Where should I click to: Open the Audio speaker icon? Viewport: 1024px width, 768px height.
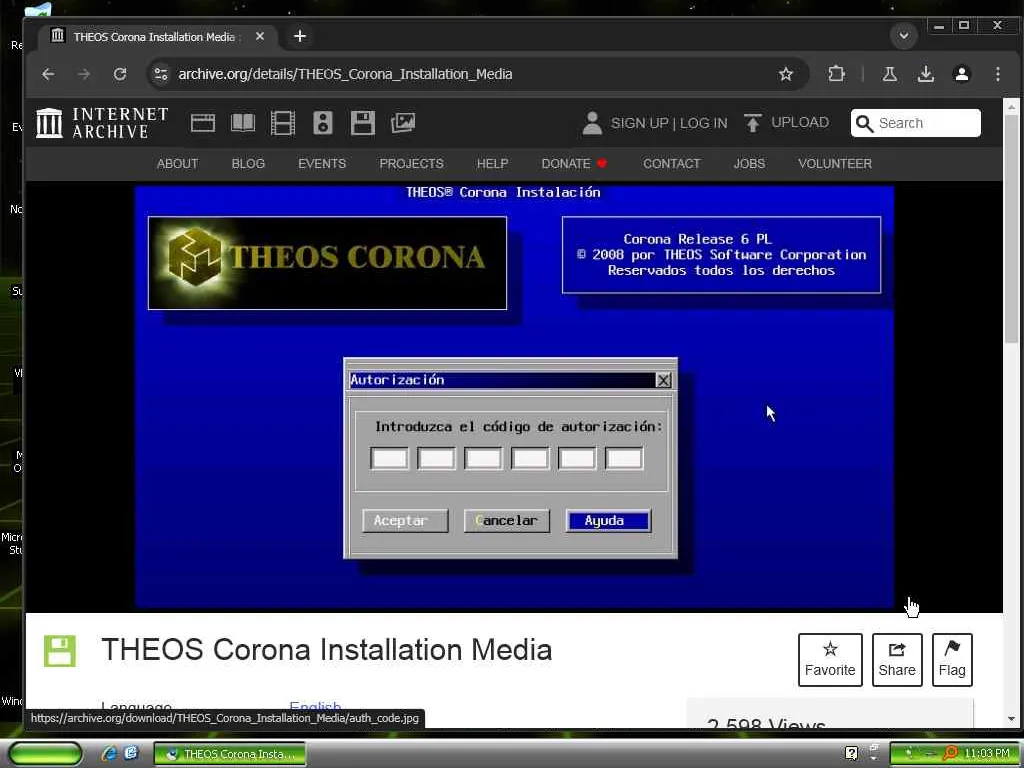(323, 123)
